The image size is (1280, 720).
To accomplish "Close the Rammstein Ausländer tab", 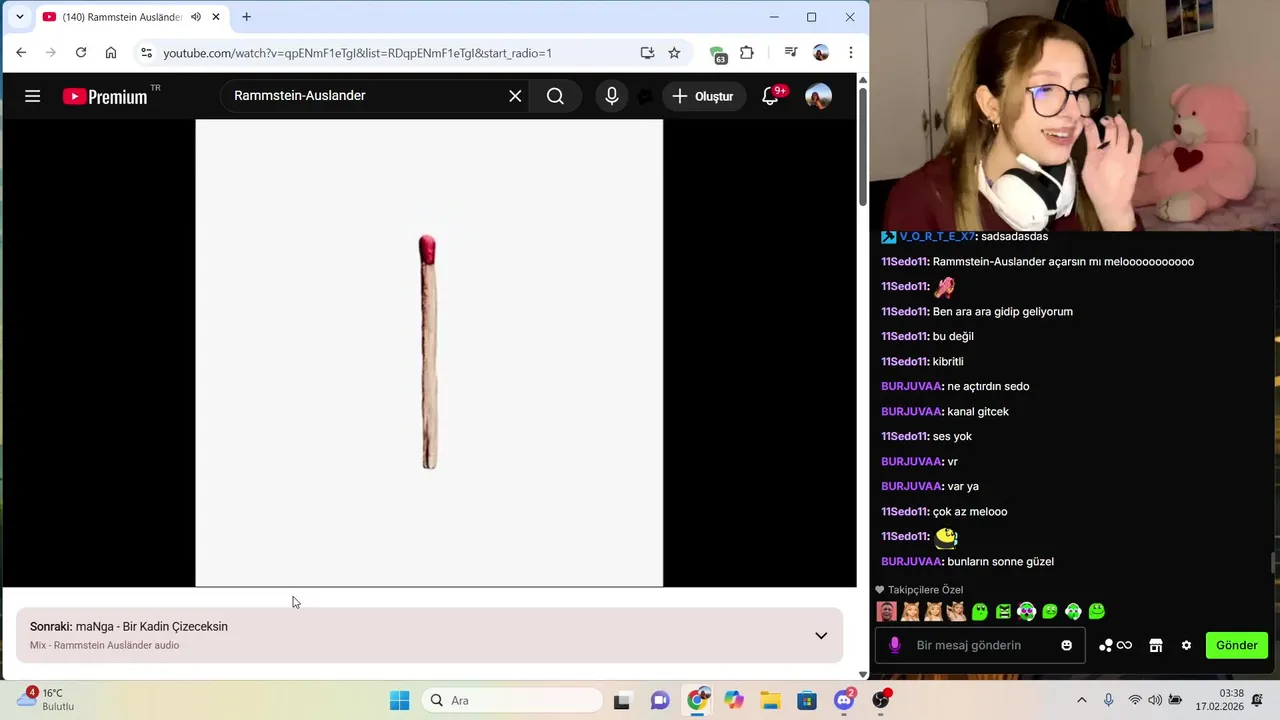I will [x=216, y=17].
